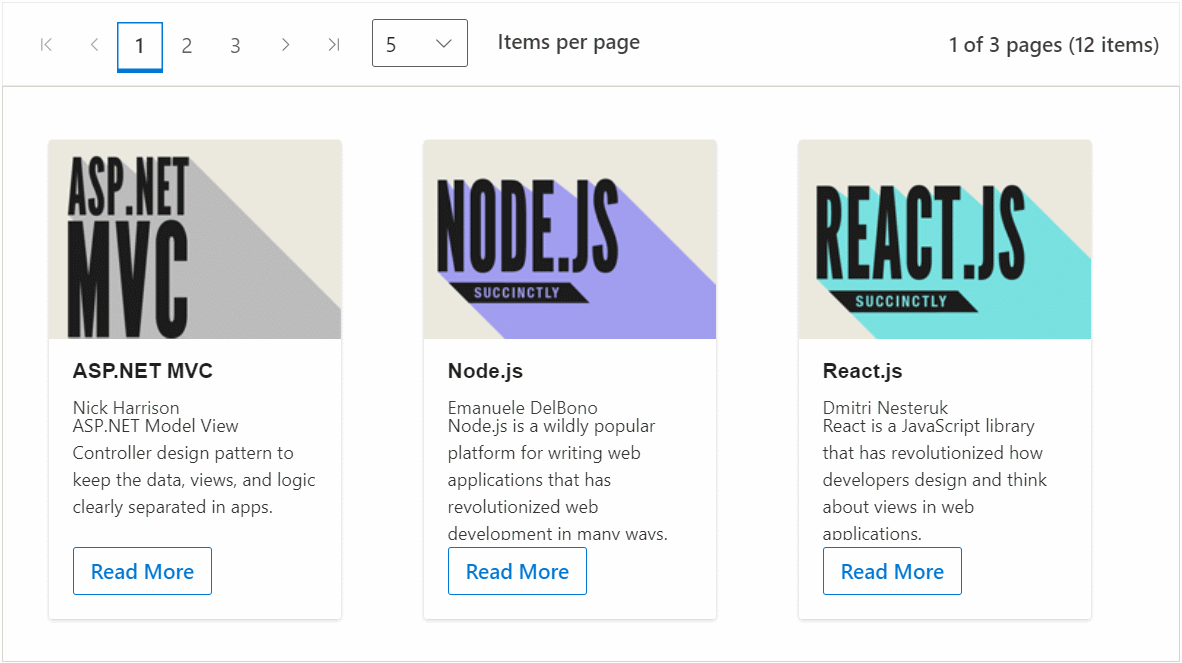Click the 'Items per page' label
The height and width of the screenshot is (663, 1182).
pos(568,43)
